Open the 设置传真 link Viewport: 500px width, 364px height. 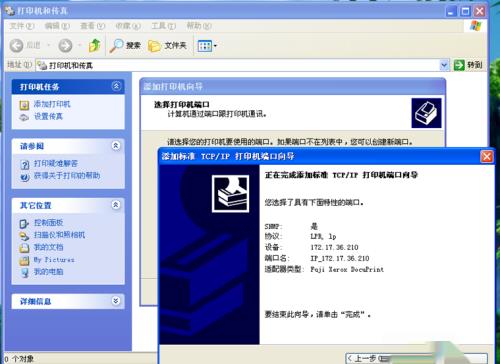[x=48, y=116]
